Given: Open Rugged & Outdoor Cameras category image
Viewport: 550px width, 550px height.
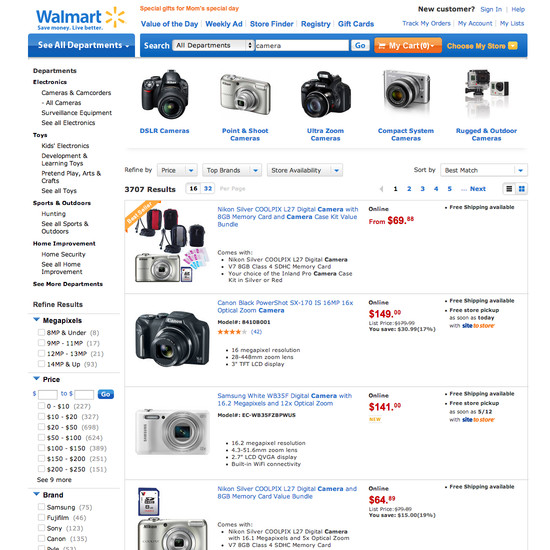Looking at the screenshot, I should [487, 92].
